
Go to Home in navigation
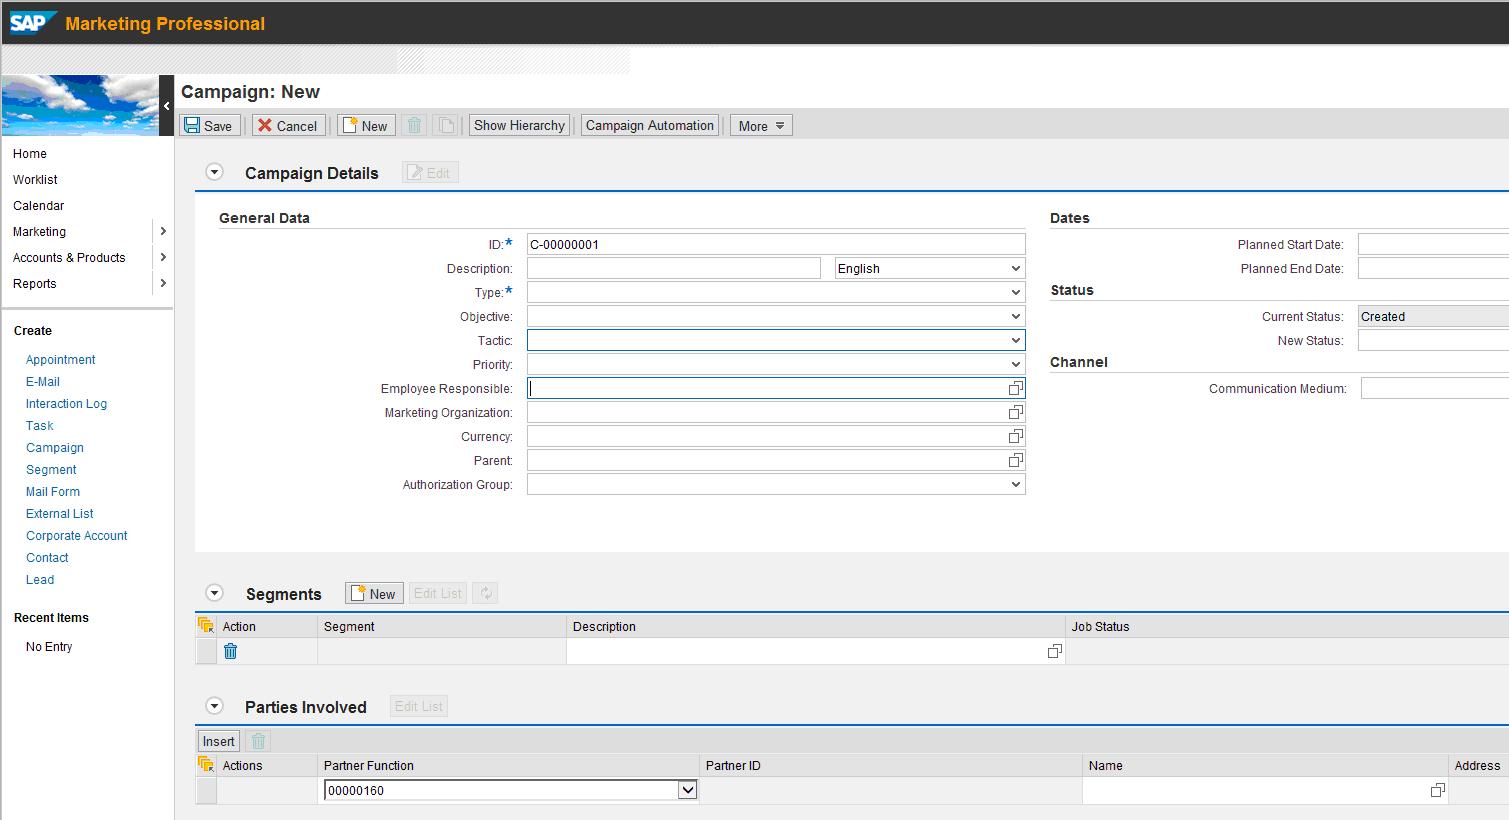pos(30,153)
